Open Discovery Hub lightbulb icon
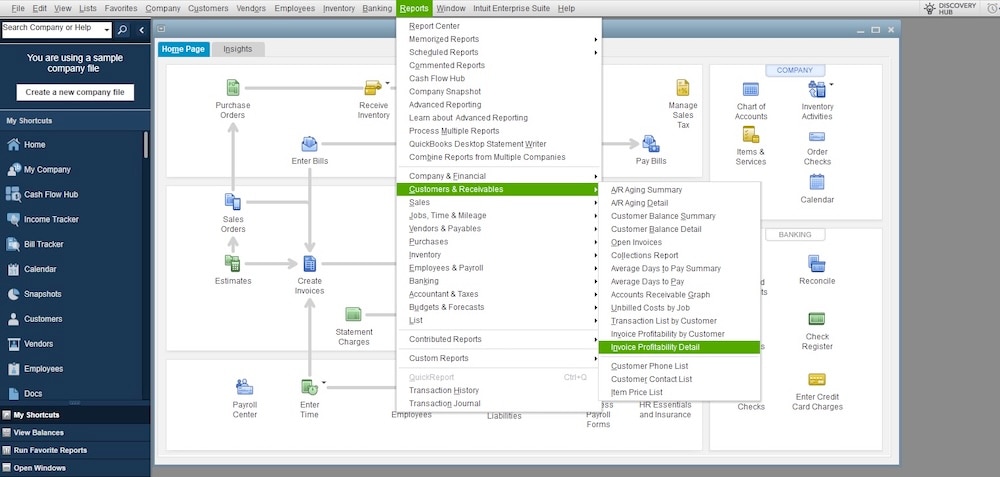 930,8
